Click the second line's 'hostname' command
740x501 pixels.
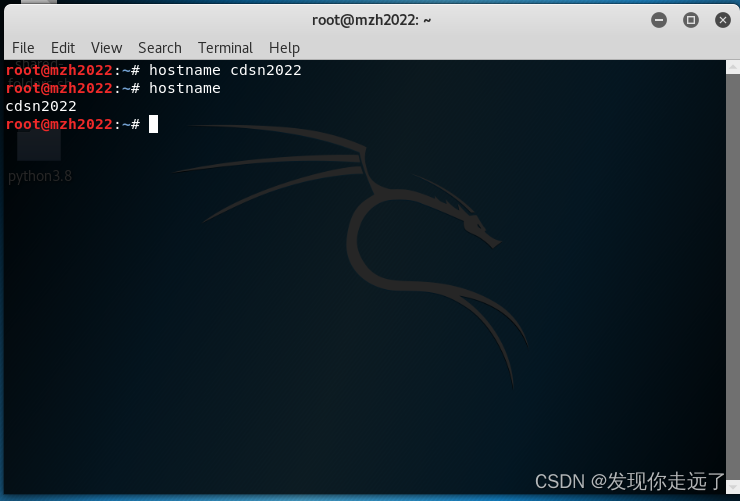point(185,88)
